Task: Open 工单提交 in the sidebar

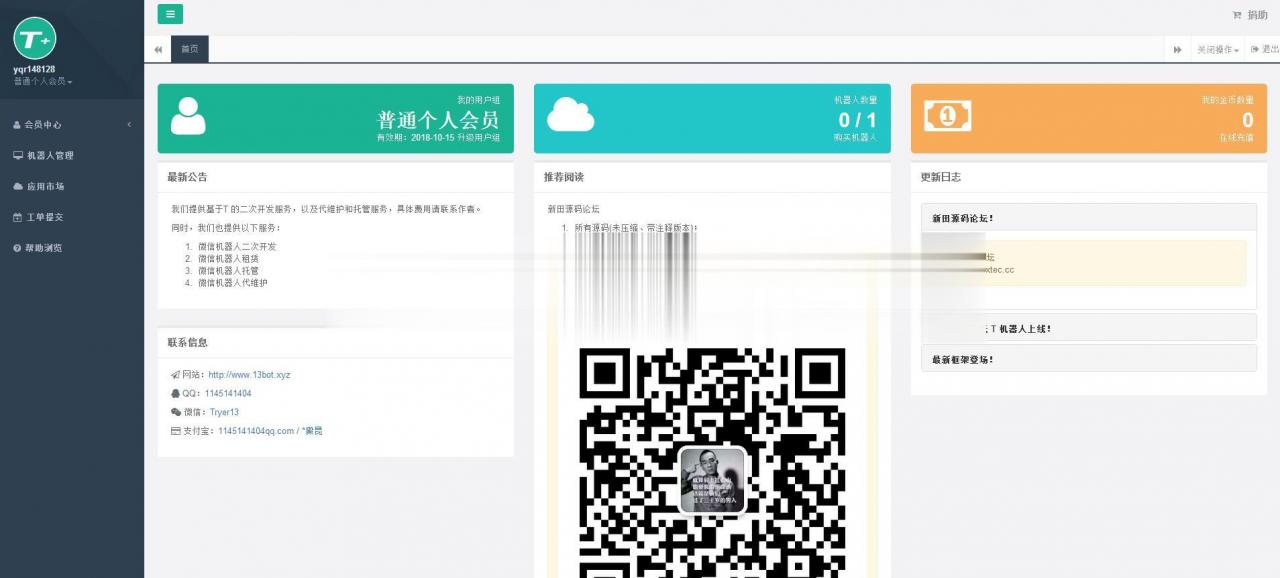Action: coord(72,217)
